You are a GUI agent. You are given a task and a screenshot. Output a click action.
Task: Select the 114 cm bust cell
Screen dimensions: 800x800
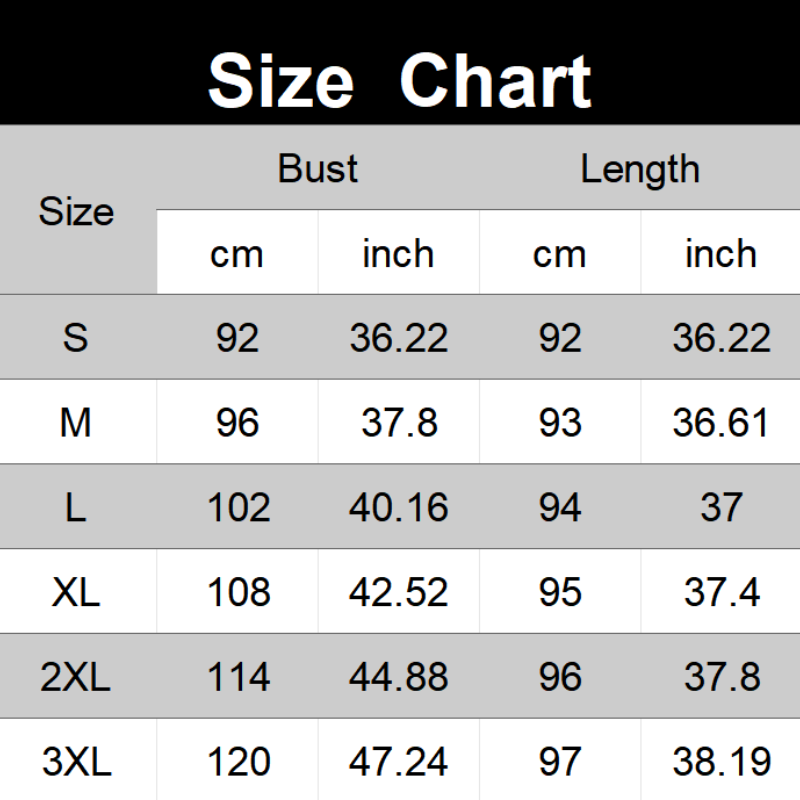pos(238,678)
